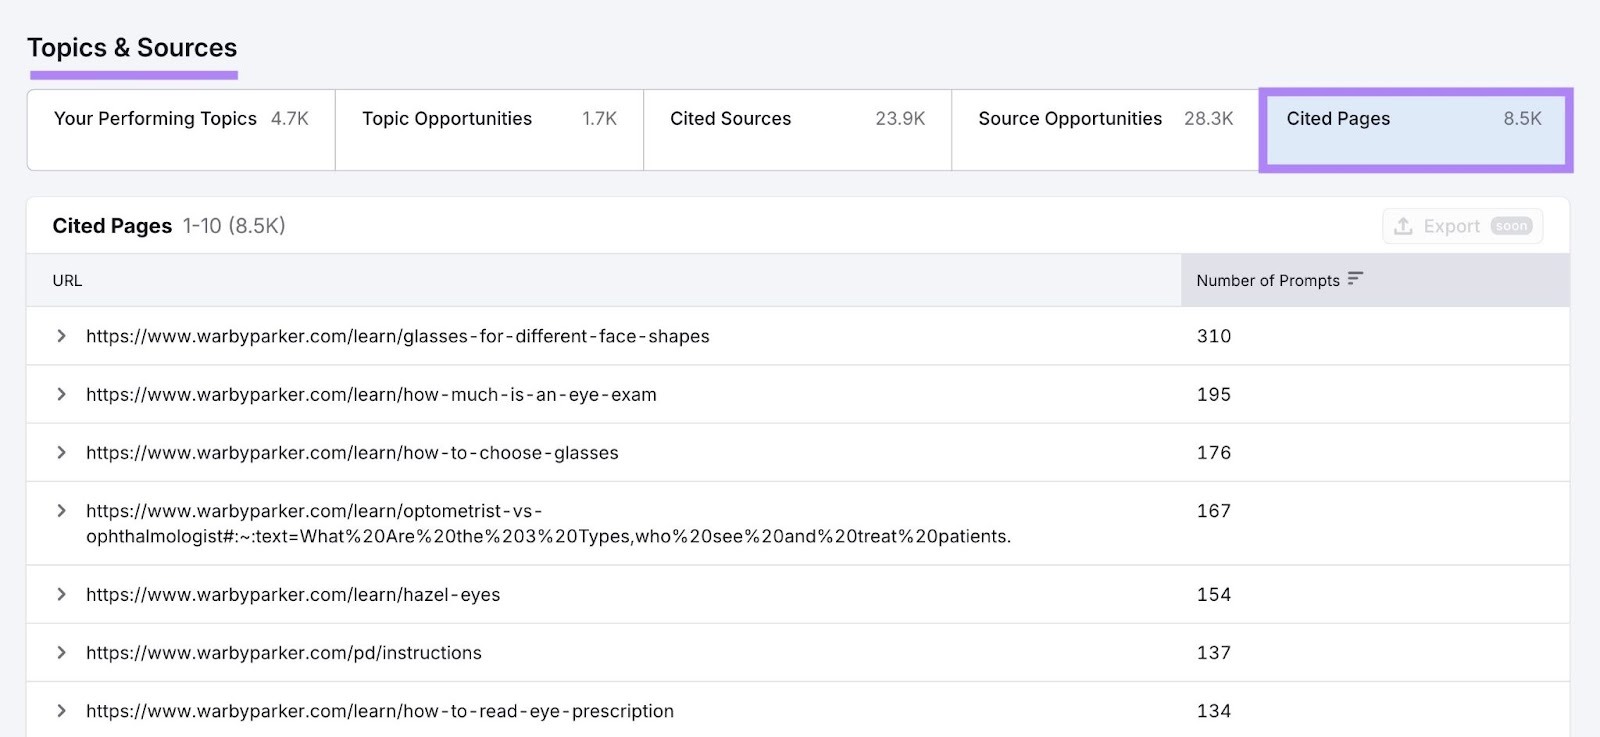Click the URL column header
Image resolution: width=1600 pixels, height=737 pixels.
[67, 281]
